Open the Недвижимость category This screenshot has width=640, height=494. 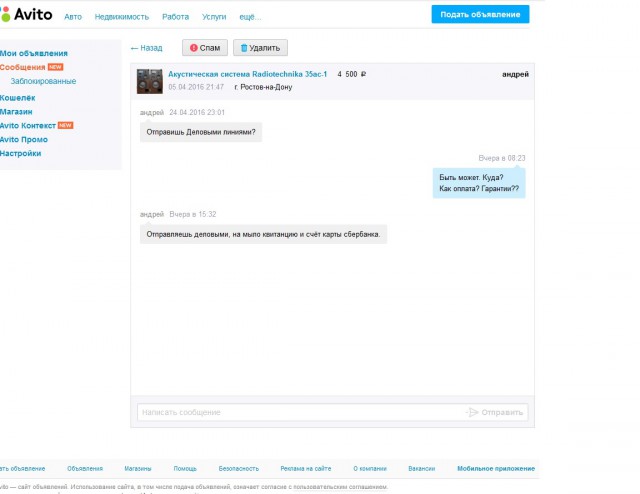coord(122,17)
